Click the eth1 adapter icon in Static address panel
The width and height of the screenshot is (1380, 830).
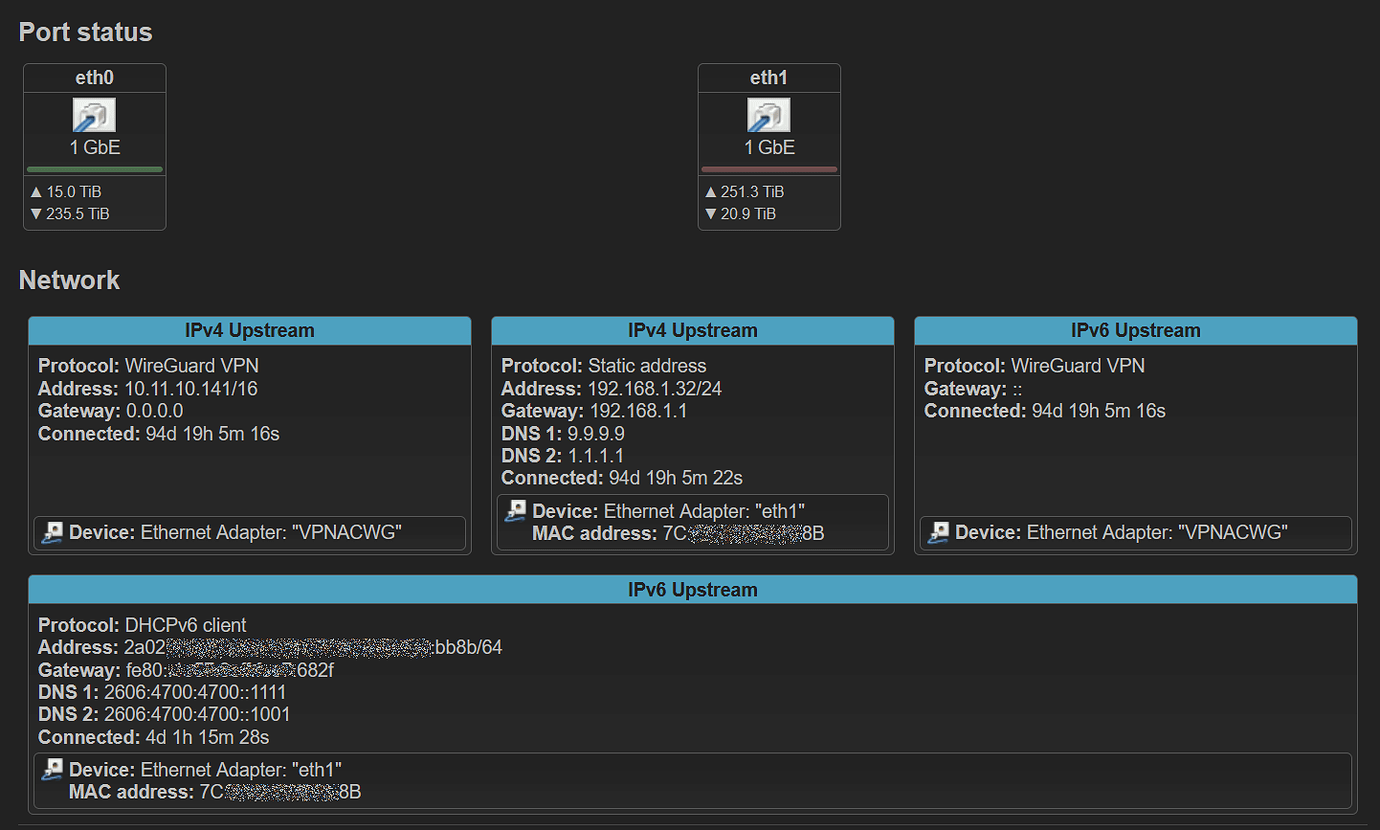(515, 510)
